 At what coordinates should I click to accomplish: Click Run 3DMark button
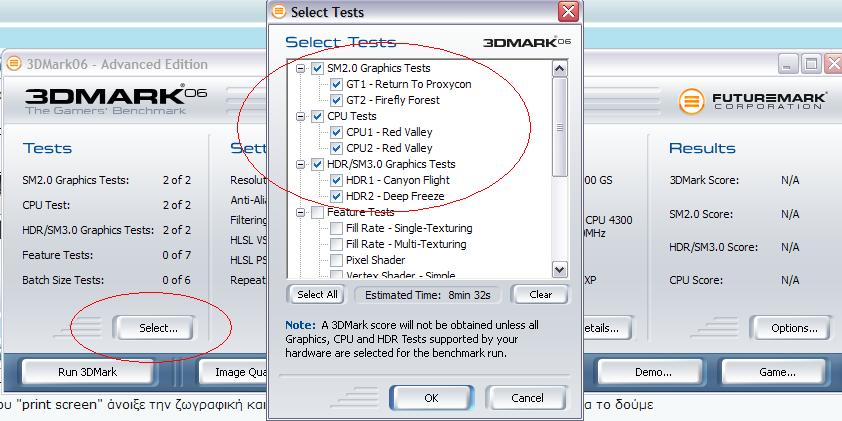(88, 372)
